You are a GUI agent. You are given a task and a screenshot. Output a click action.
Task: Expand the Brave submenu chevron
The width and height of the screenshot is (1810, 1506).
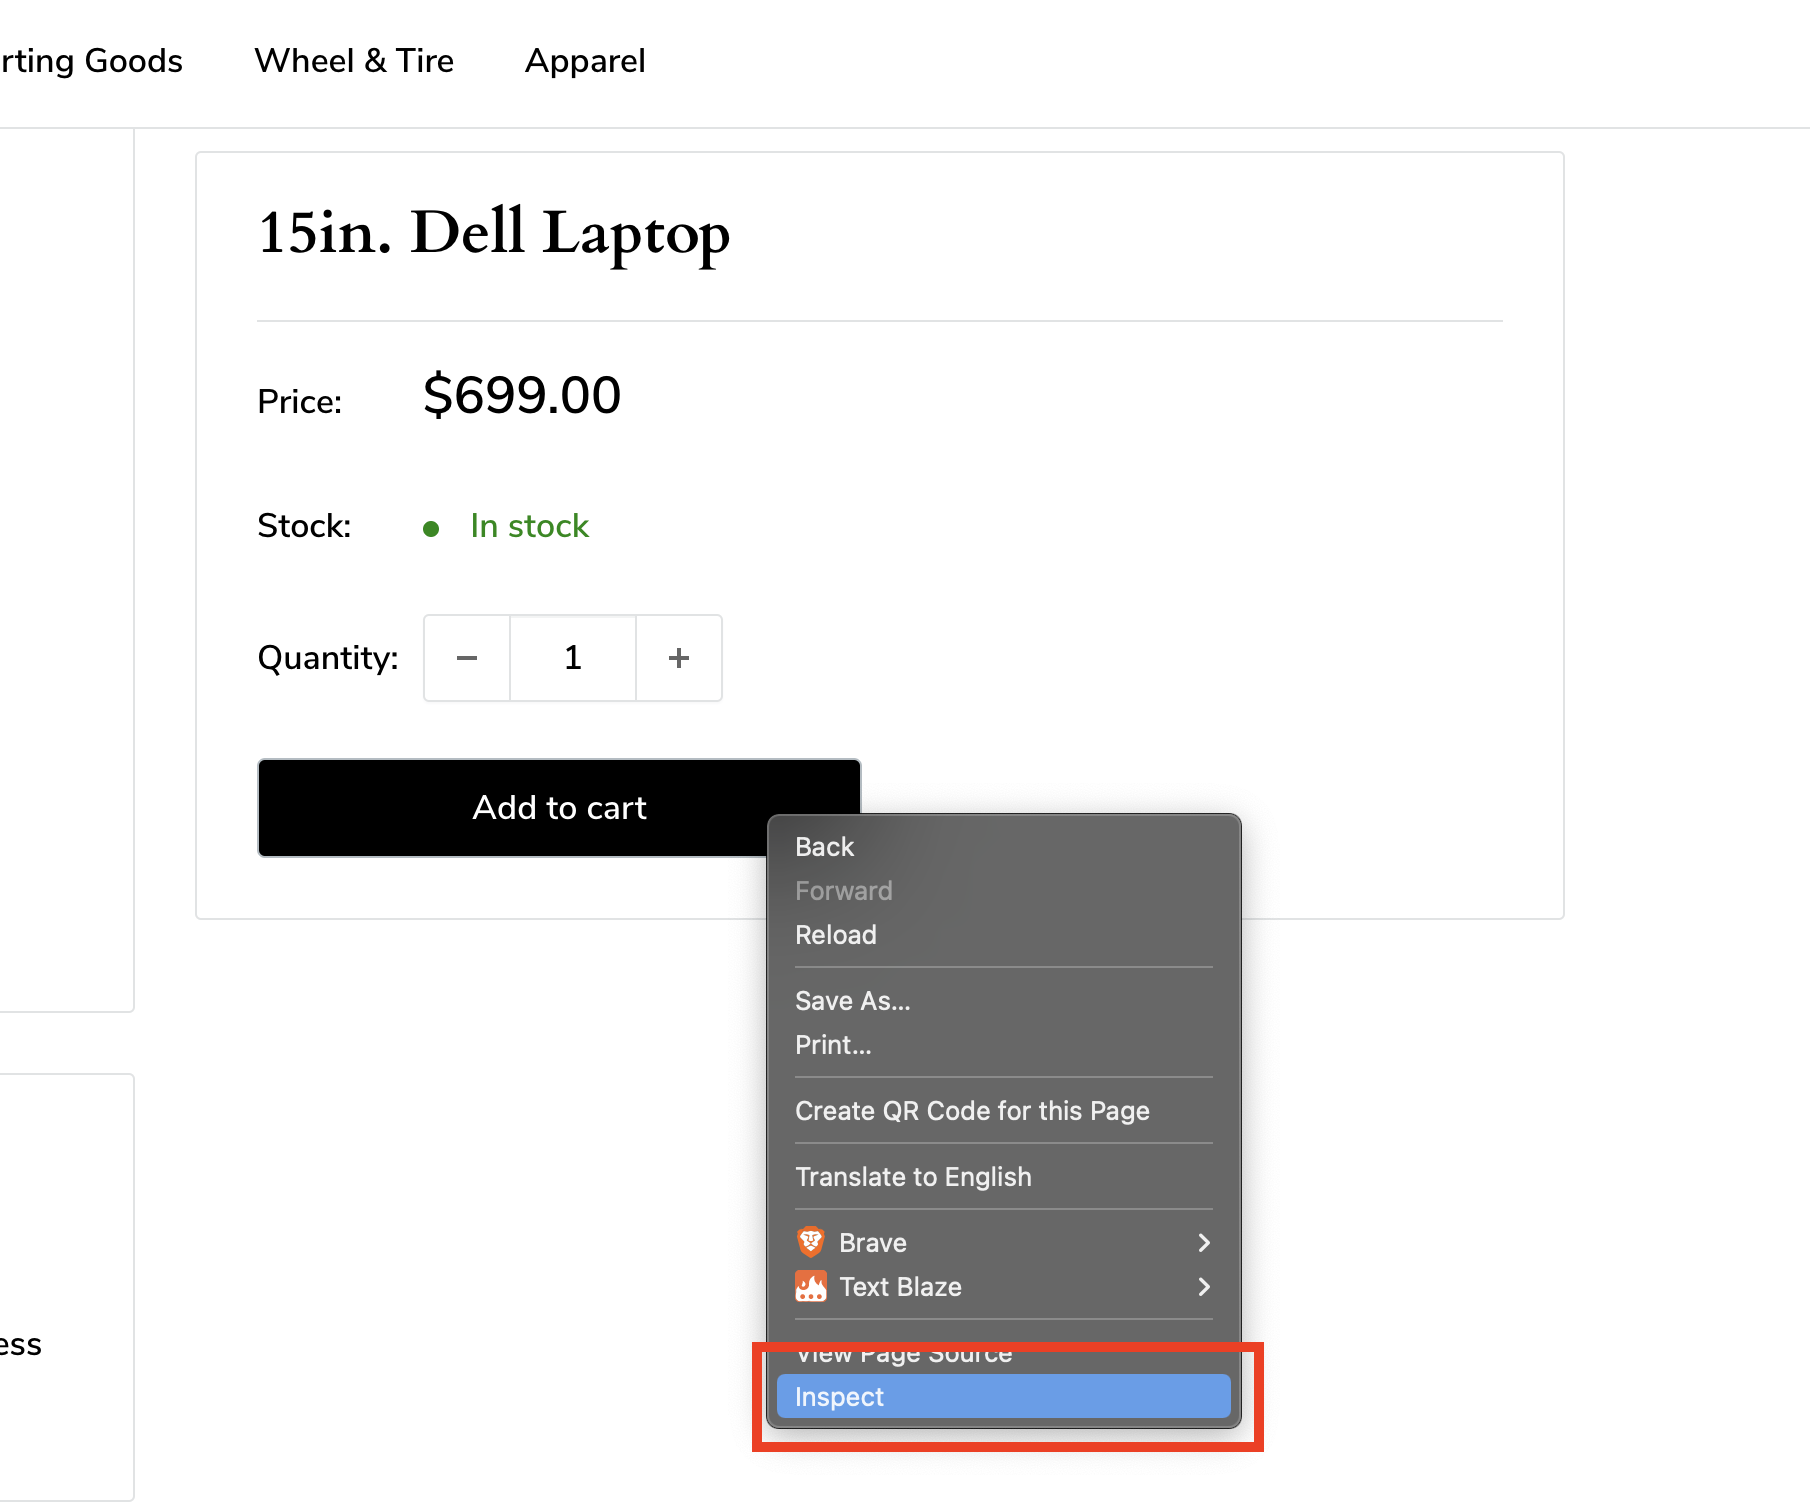pos(1204,1243)
